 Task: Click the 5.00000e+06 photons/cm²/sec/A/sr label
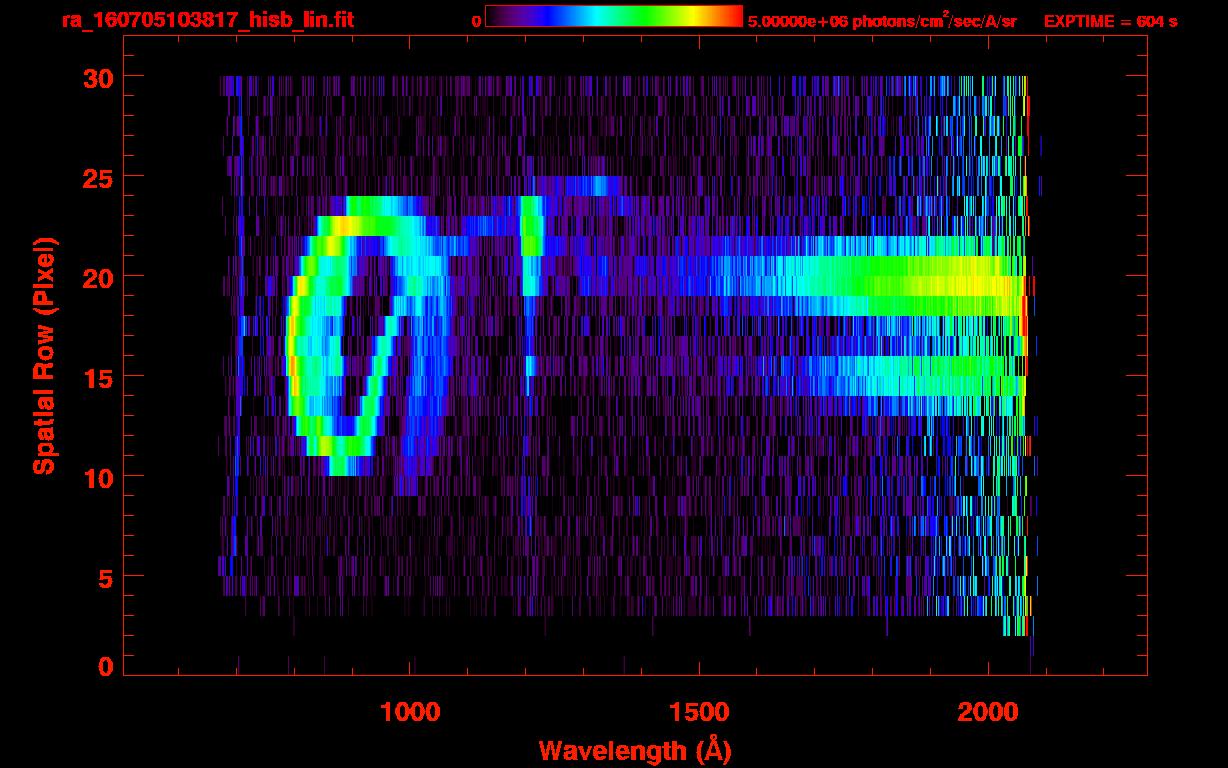click(x=882, y=20)
